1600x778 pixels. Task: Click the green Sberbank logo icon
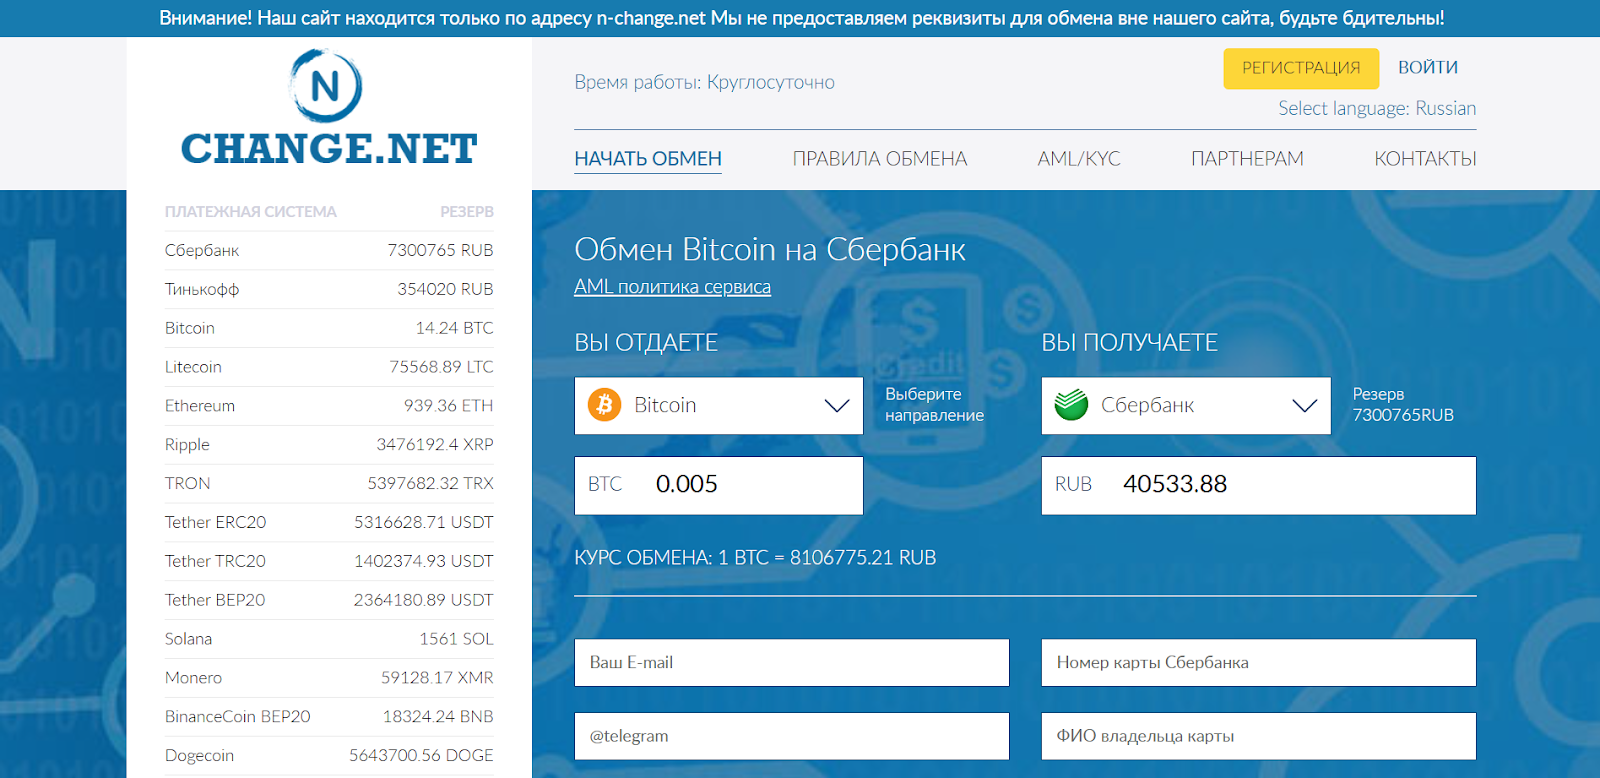point(1071,405)
